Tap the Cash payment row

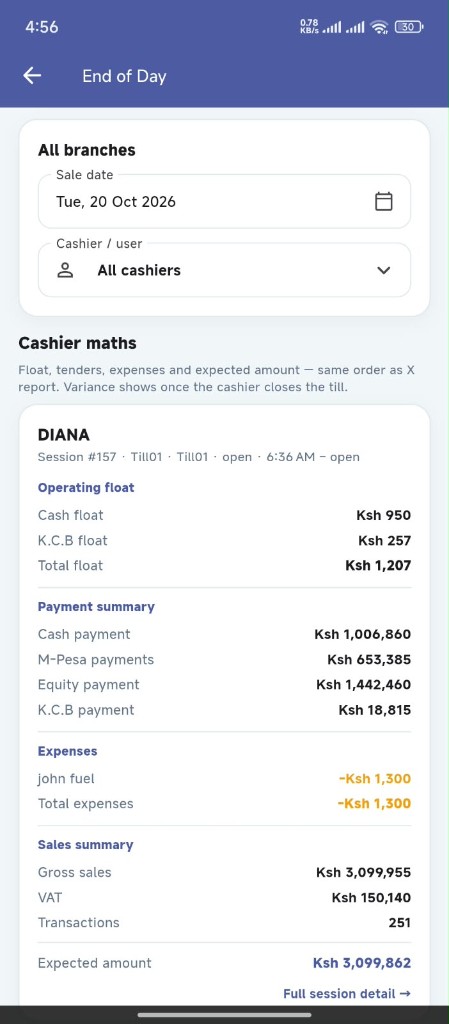pyautogui.click(x=224, y=634)
